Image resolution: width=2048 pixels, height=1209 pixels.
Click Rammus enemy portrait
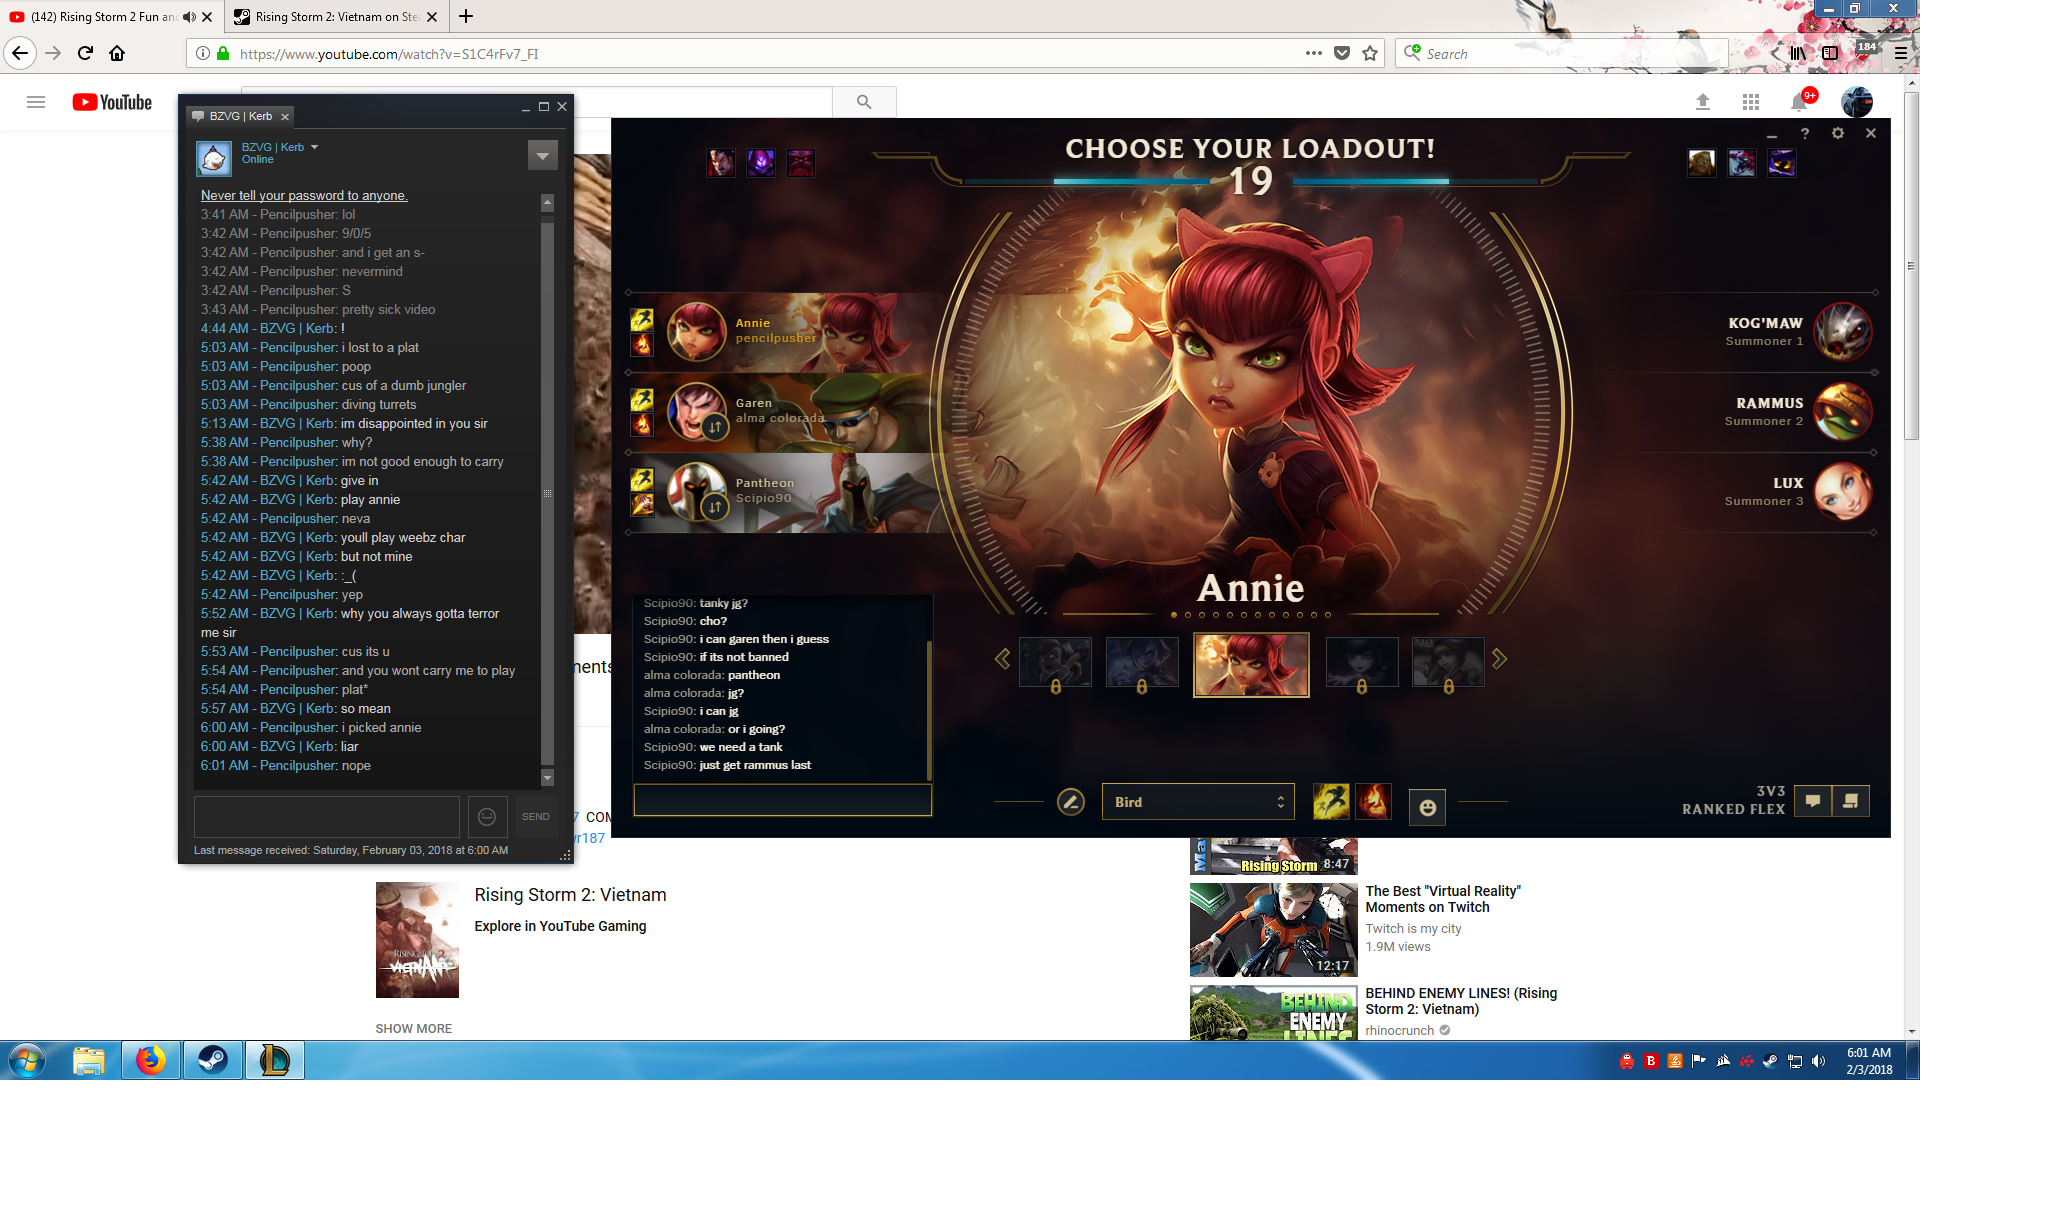point(1842,411)
